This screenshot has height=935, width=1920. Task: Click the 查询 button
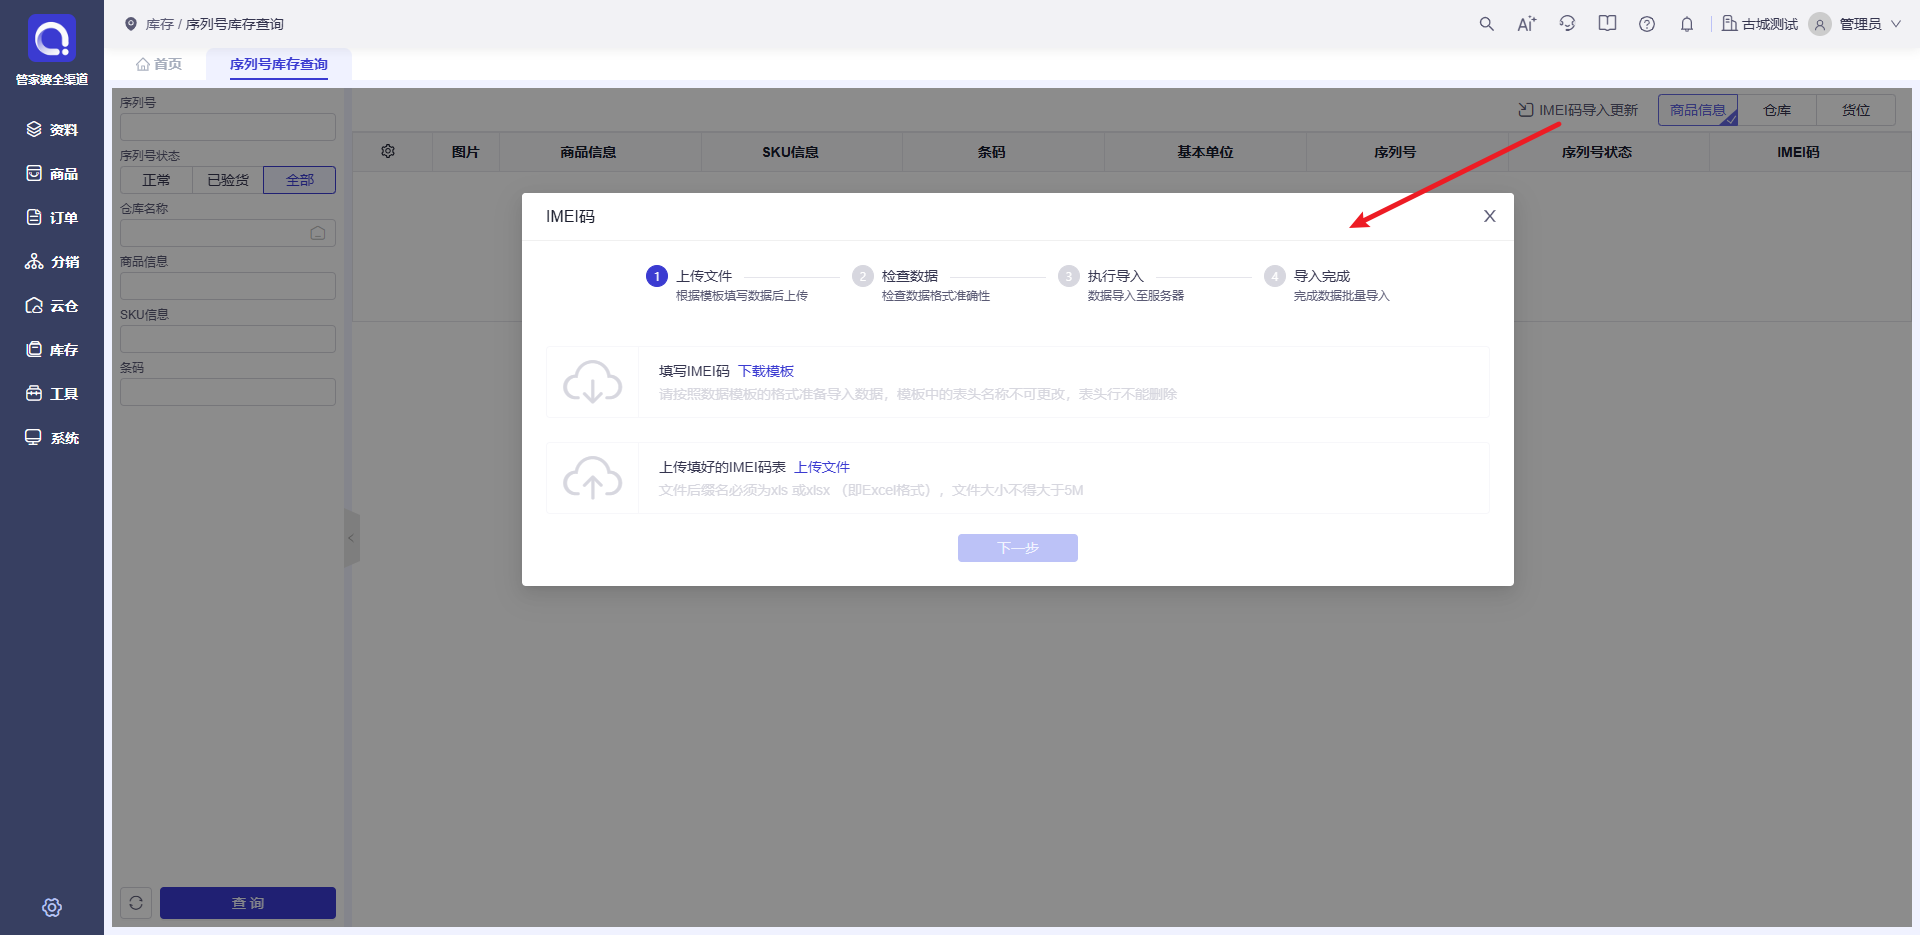248,903
